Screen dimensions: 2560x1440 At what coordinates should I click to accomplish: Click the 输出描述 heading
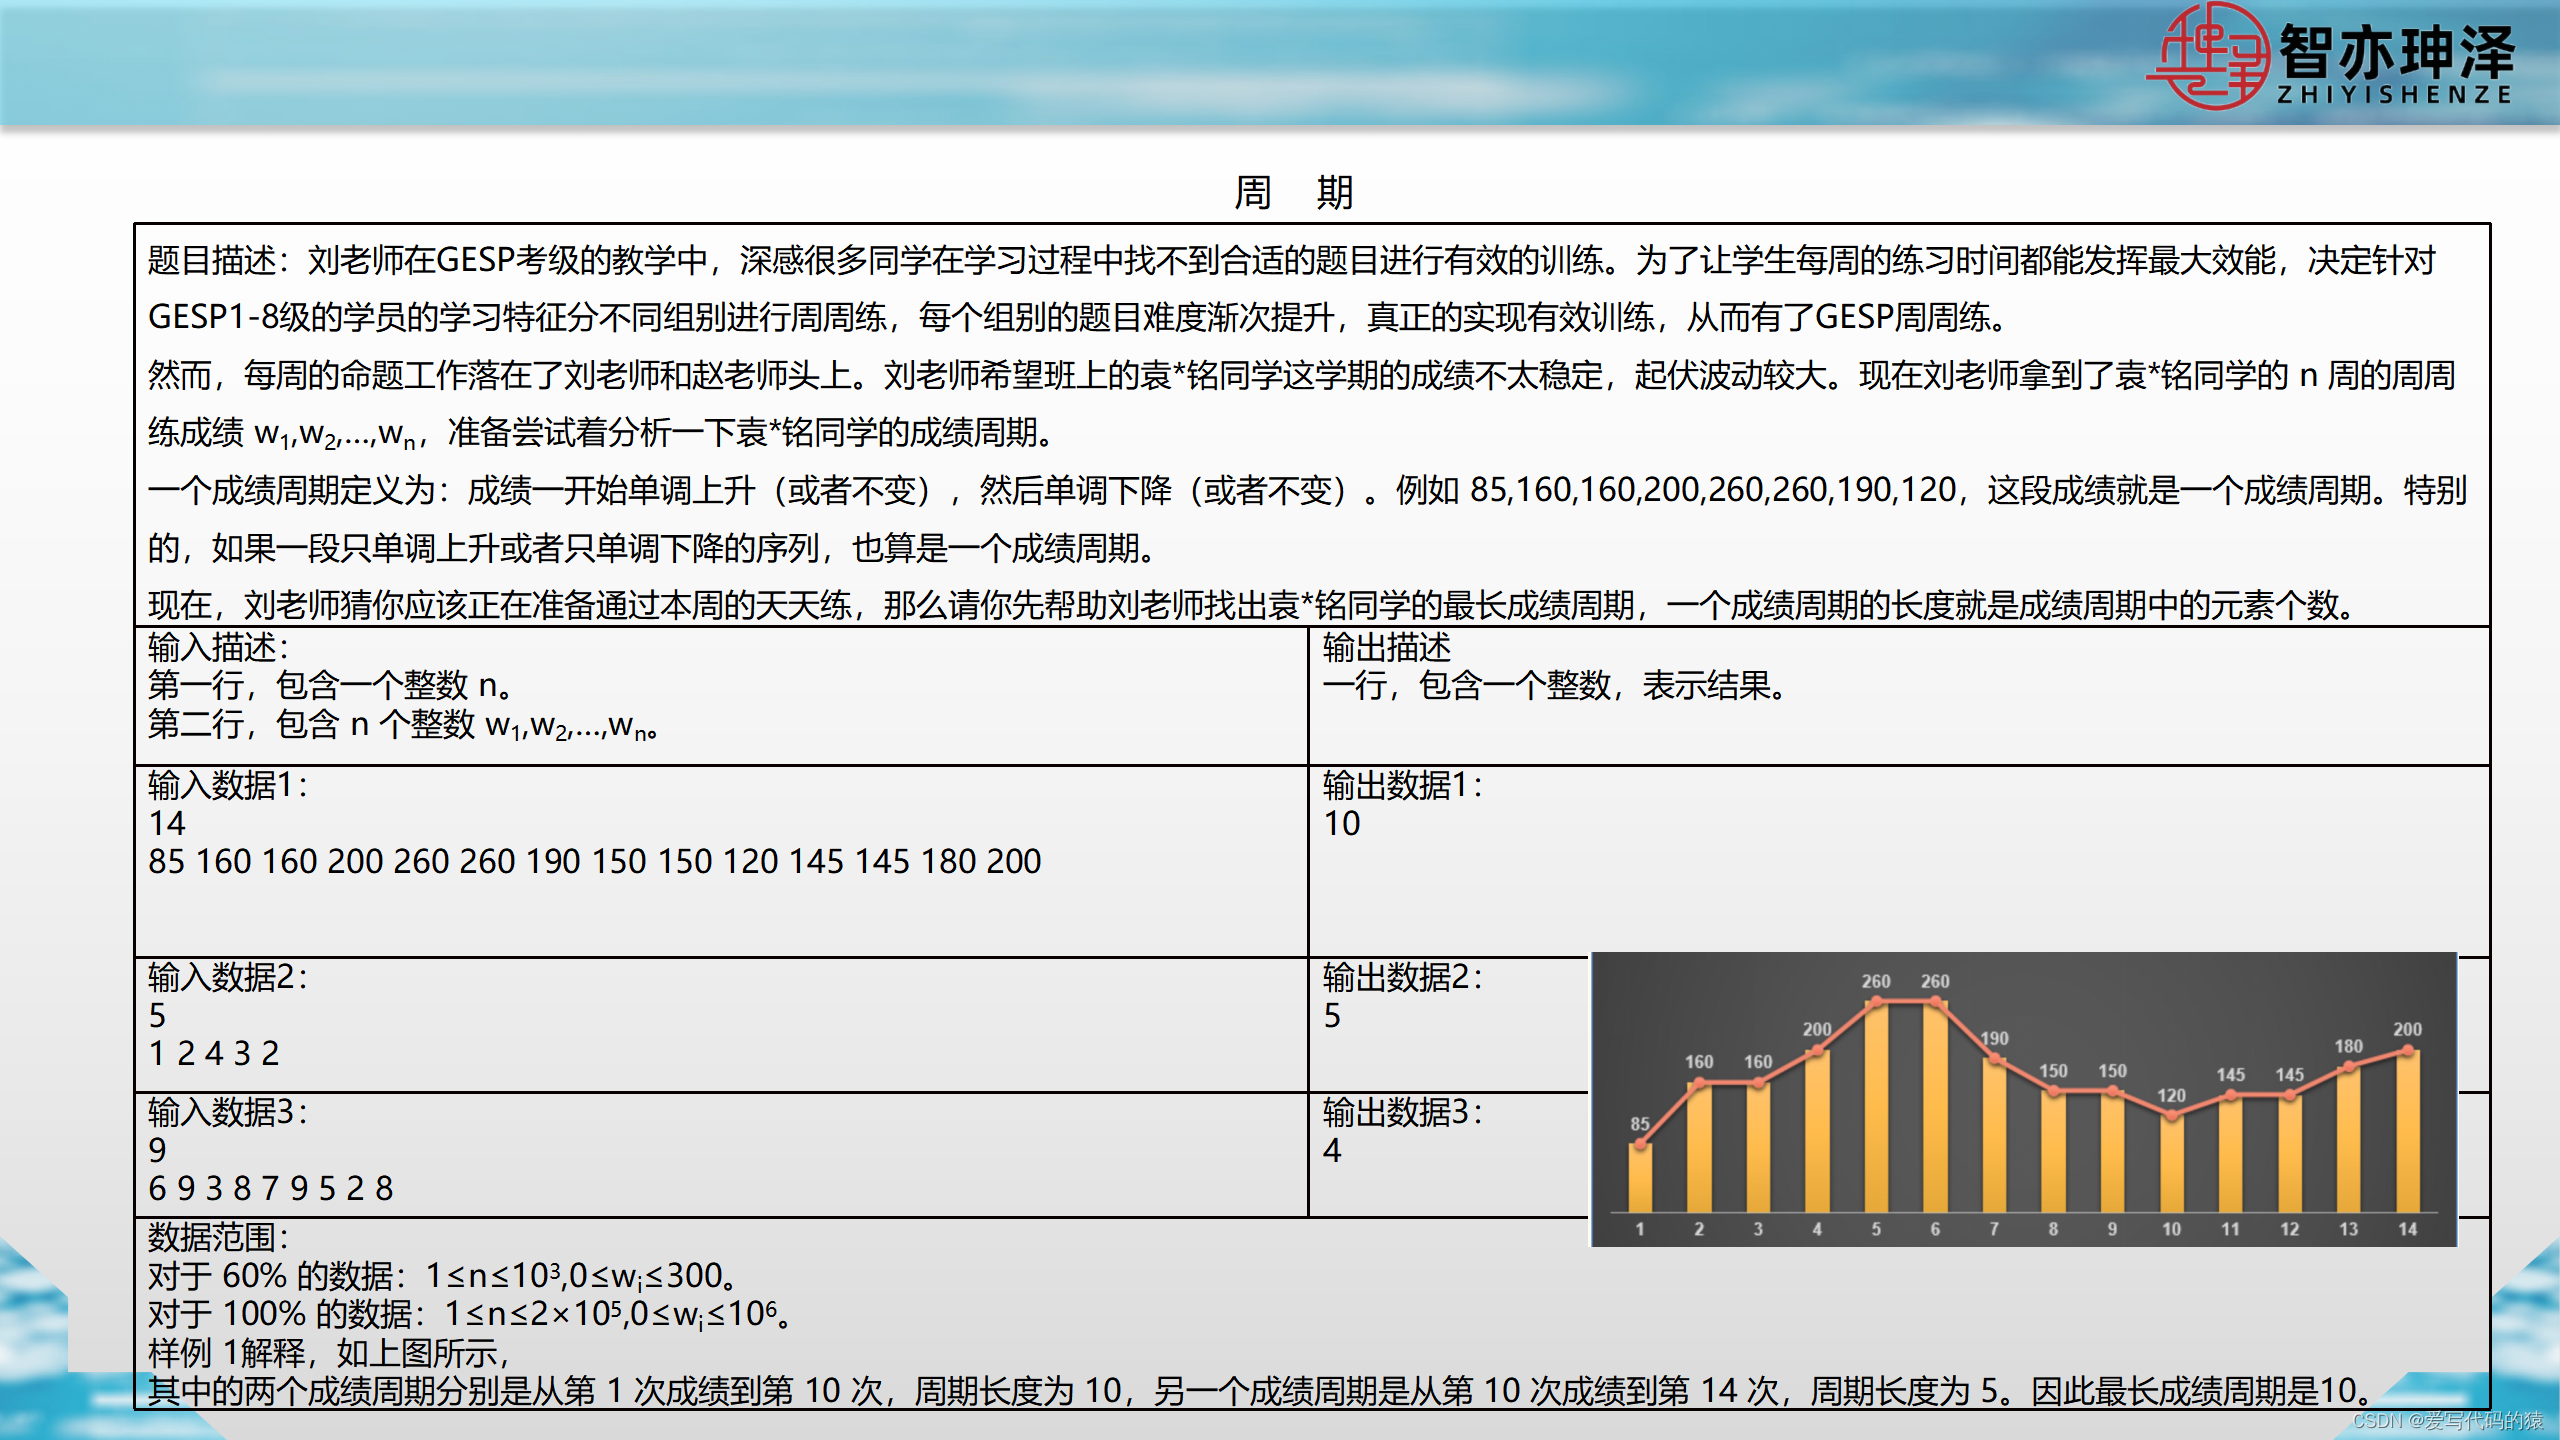1386,648
